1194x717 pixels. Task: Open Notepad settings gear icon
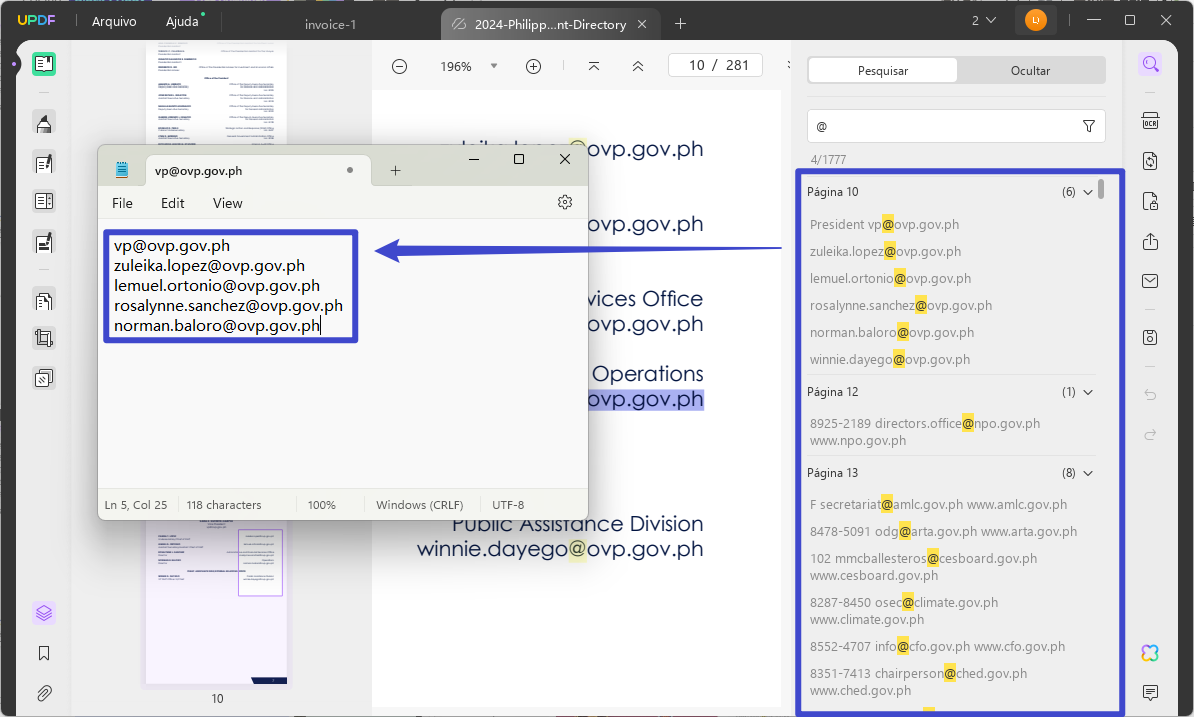[x=565, y=202]
